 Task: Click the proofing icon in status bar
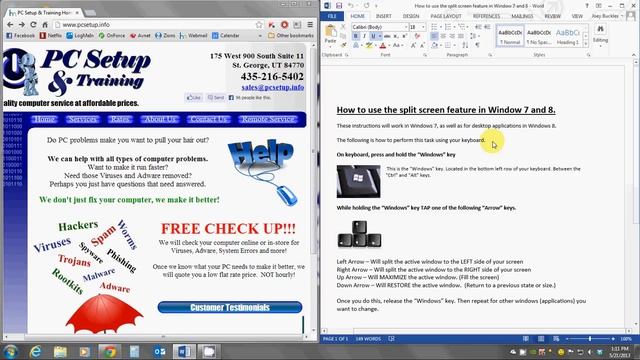coord(391,339)
